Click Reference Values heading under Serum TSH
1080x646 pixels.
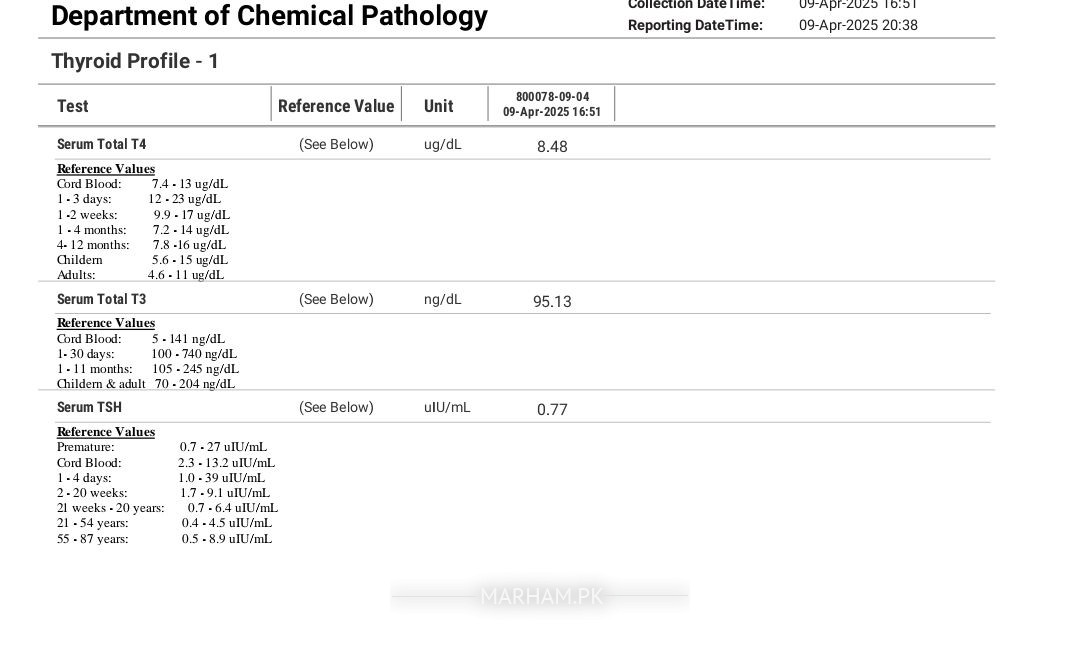click(x=106, y=432)
